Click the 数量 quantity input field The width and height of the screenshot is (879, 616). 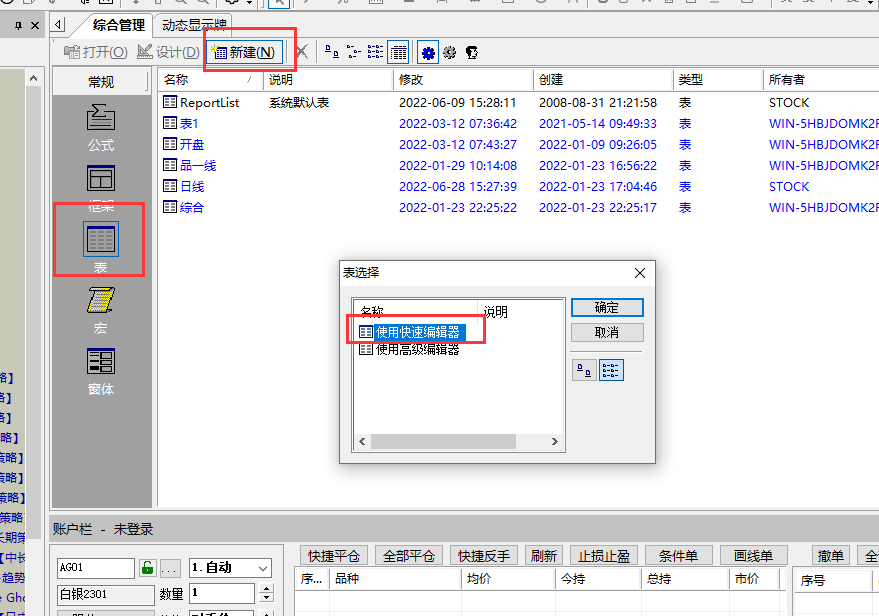click(221, 593)
